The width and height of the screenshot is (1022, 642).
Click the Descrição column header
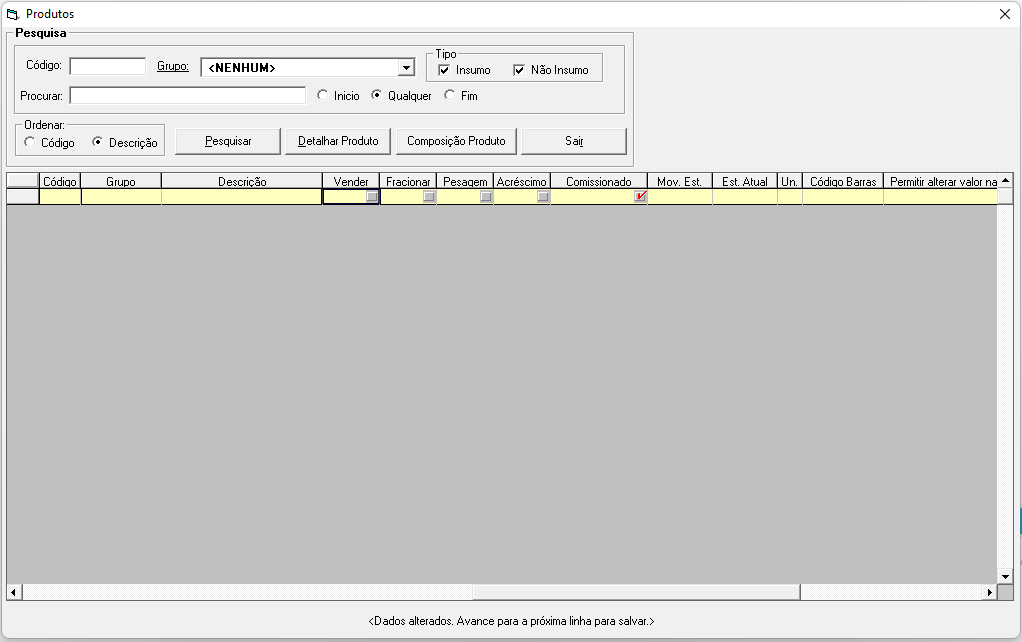point(242,181)
